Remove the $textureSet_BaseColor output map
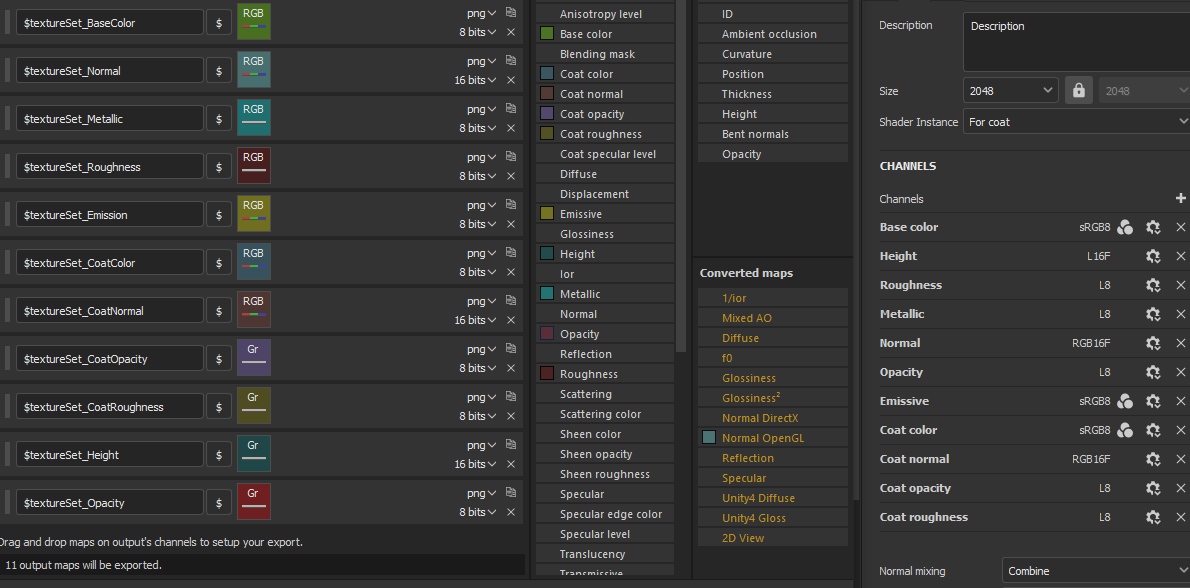This screenshot has height=588, width=1190. click(511, 32)
